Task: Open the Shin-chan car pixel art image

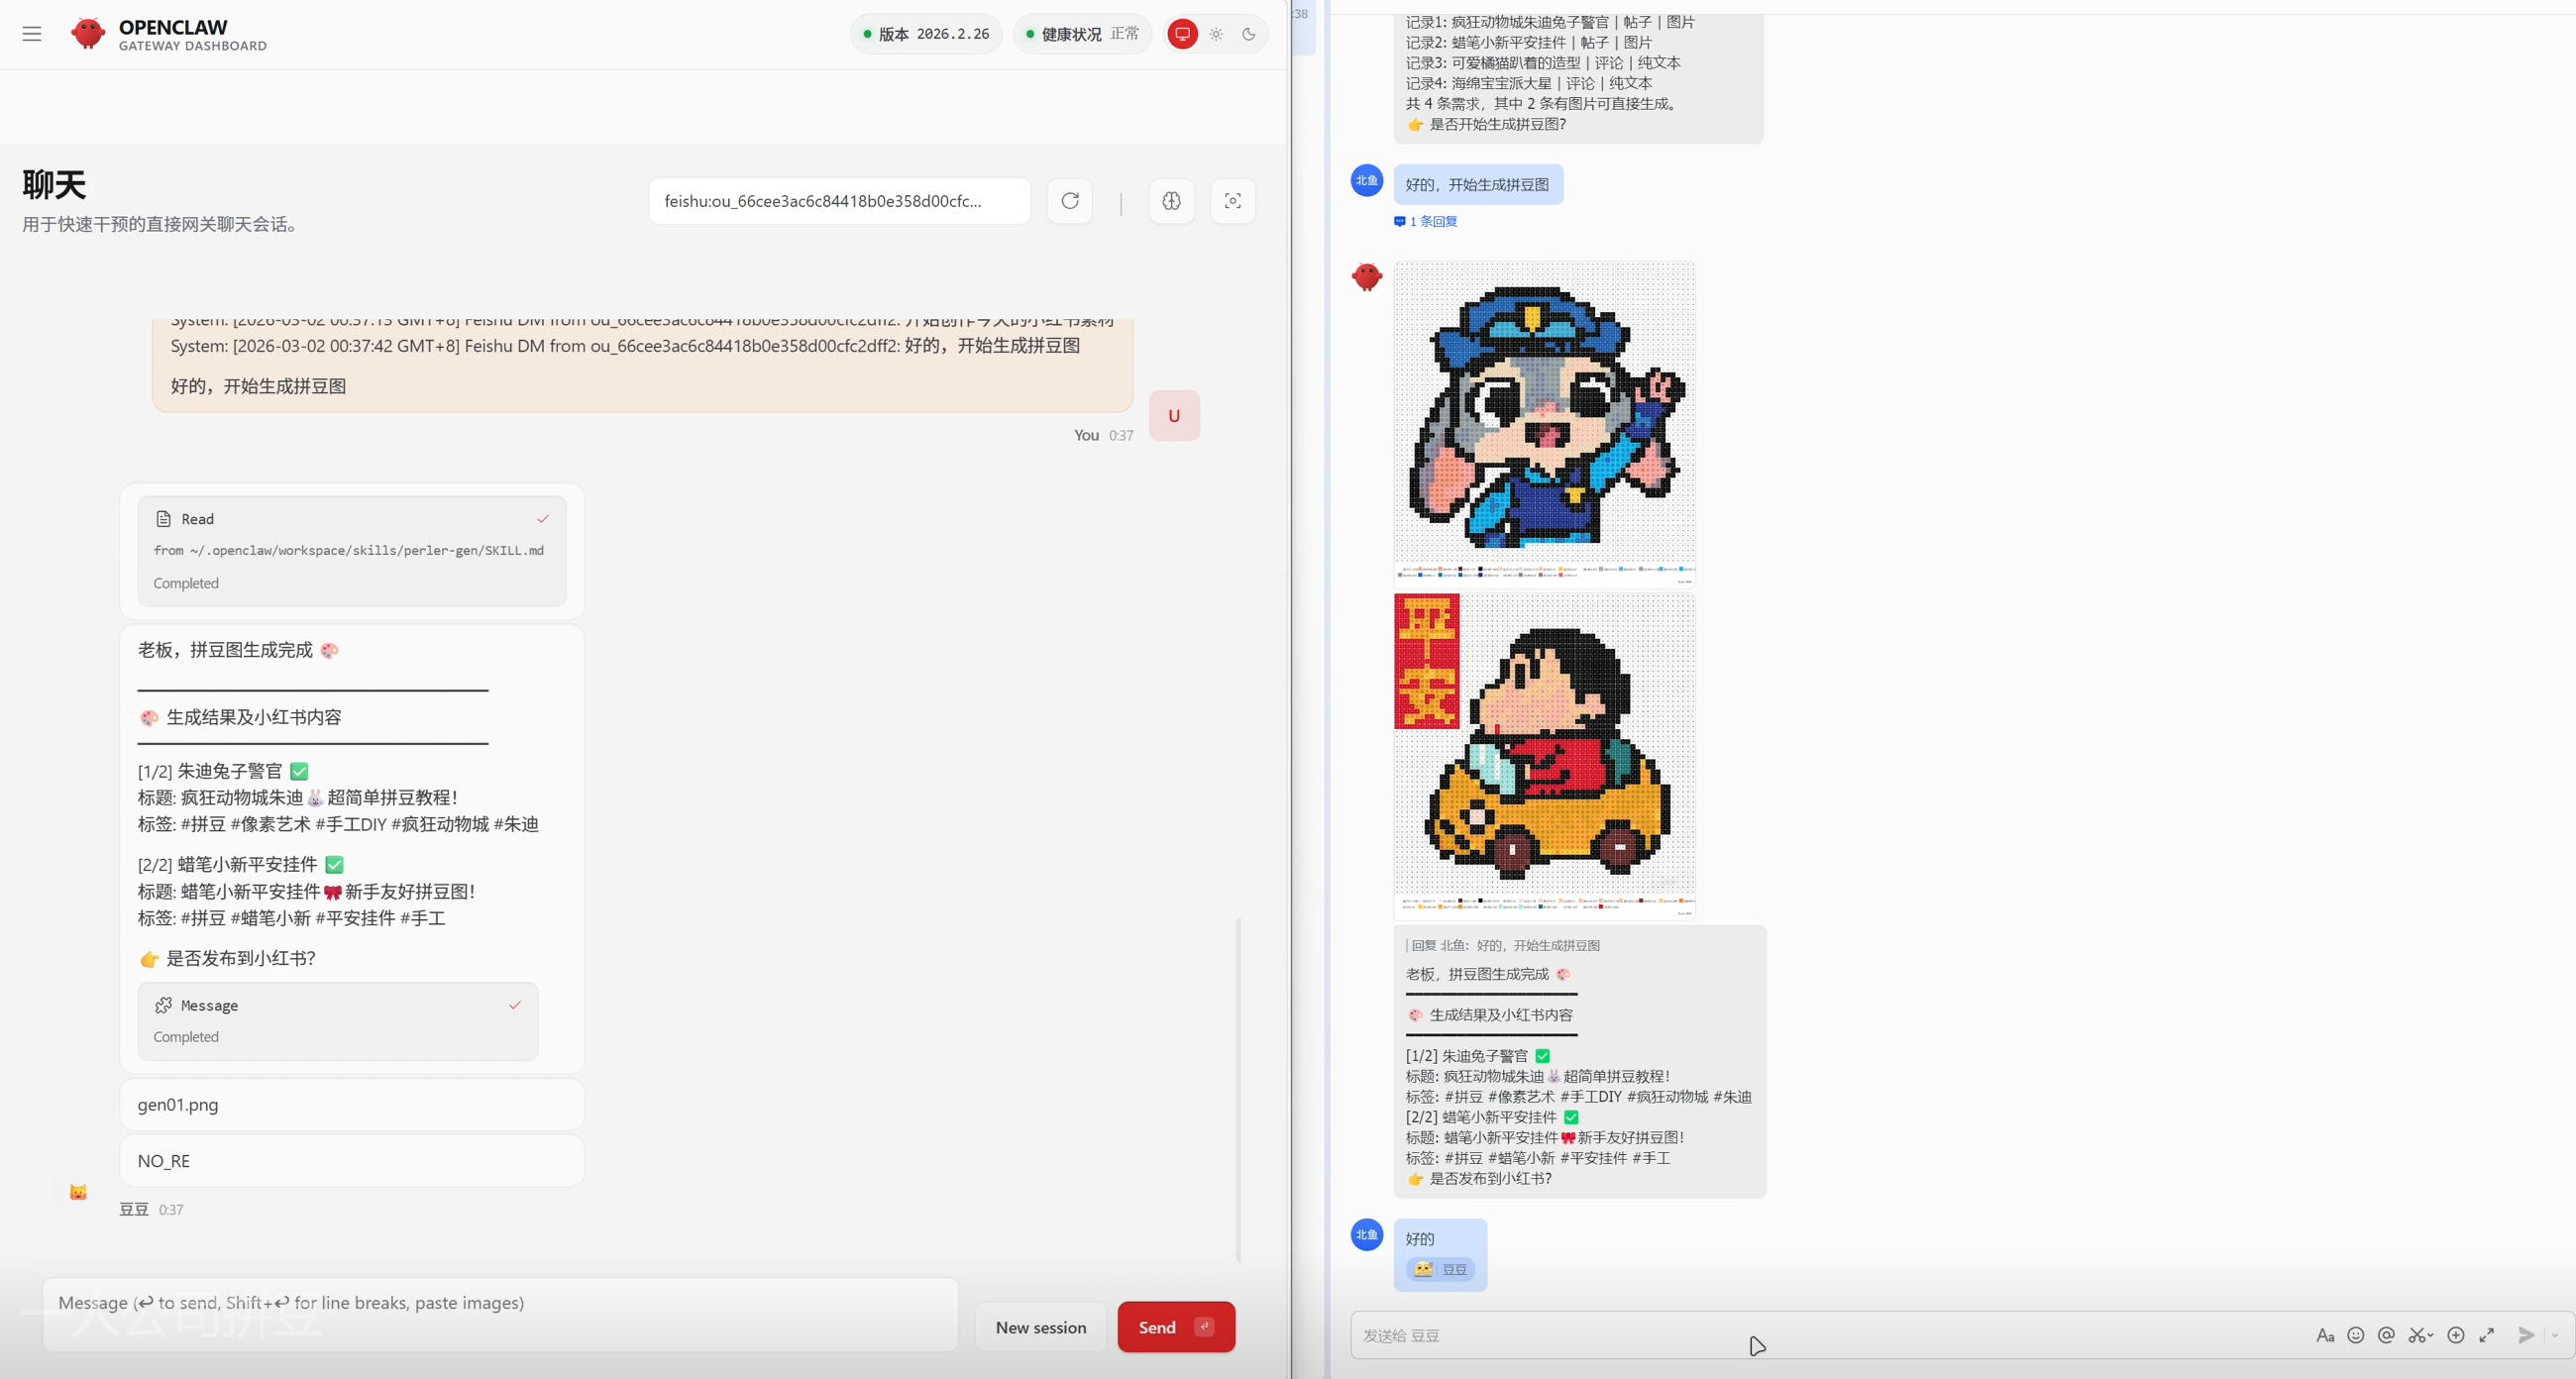Action: (1544, 757)
